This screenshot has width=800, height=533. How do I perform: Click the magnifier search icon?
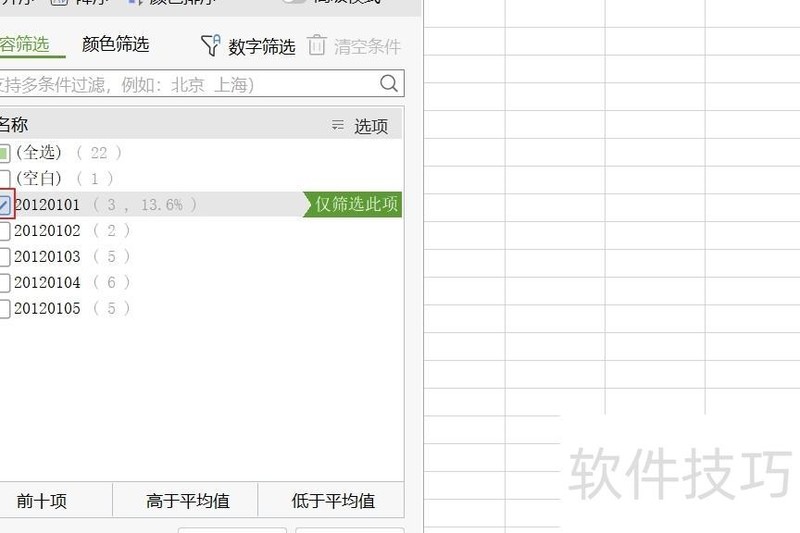[389, 83]
